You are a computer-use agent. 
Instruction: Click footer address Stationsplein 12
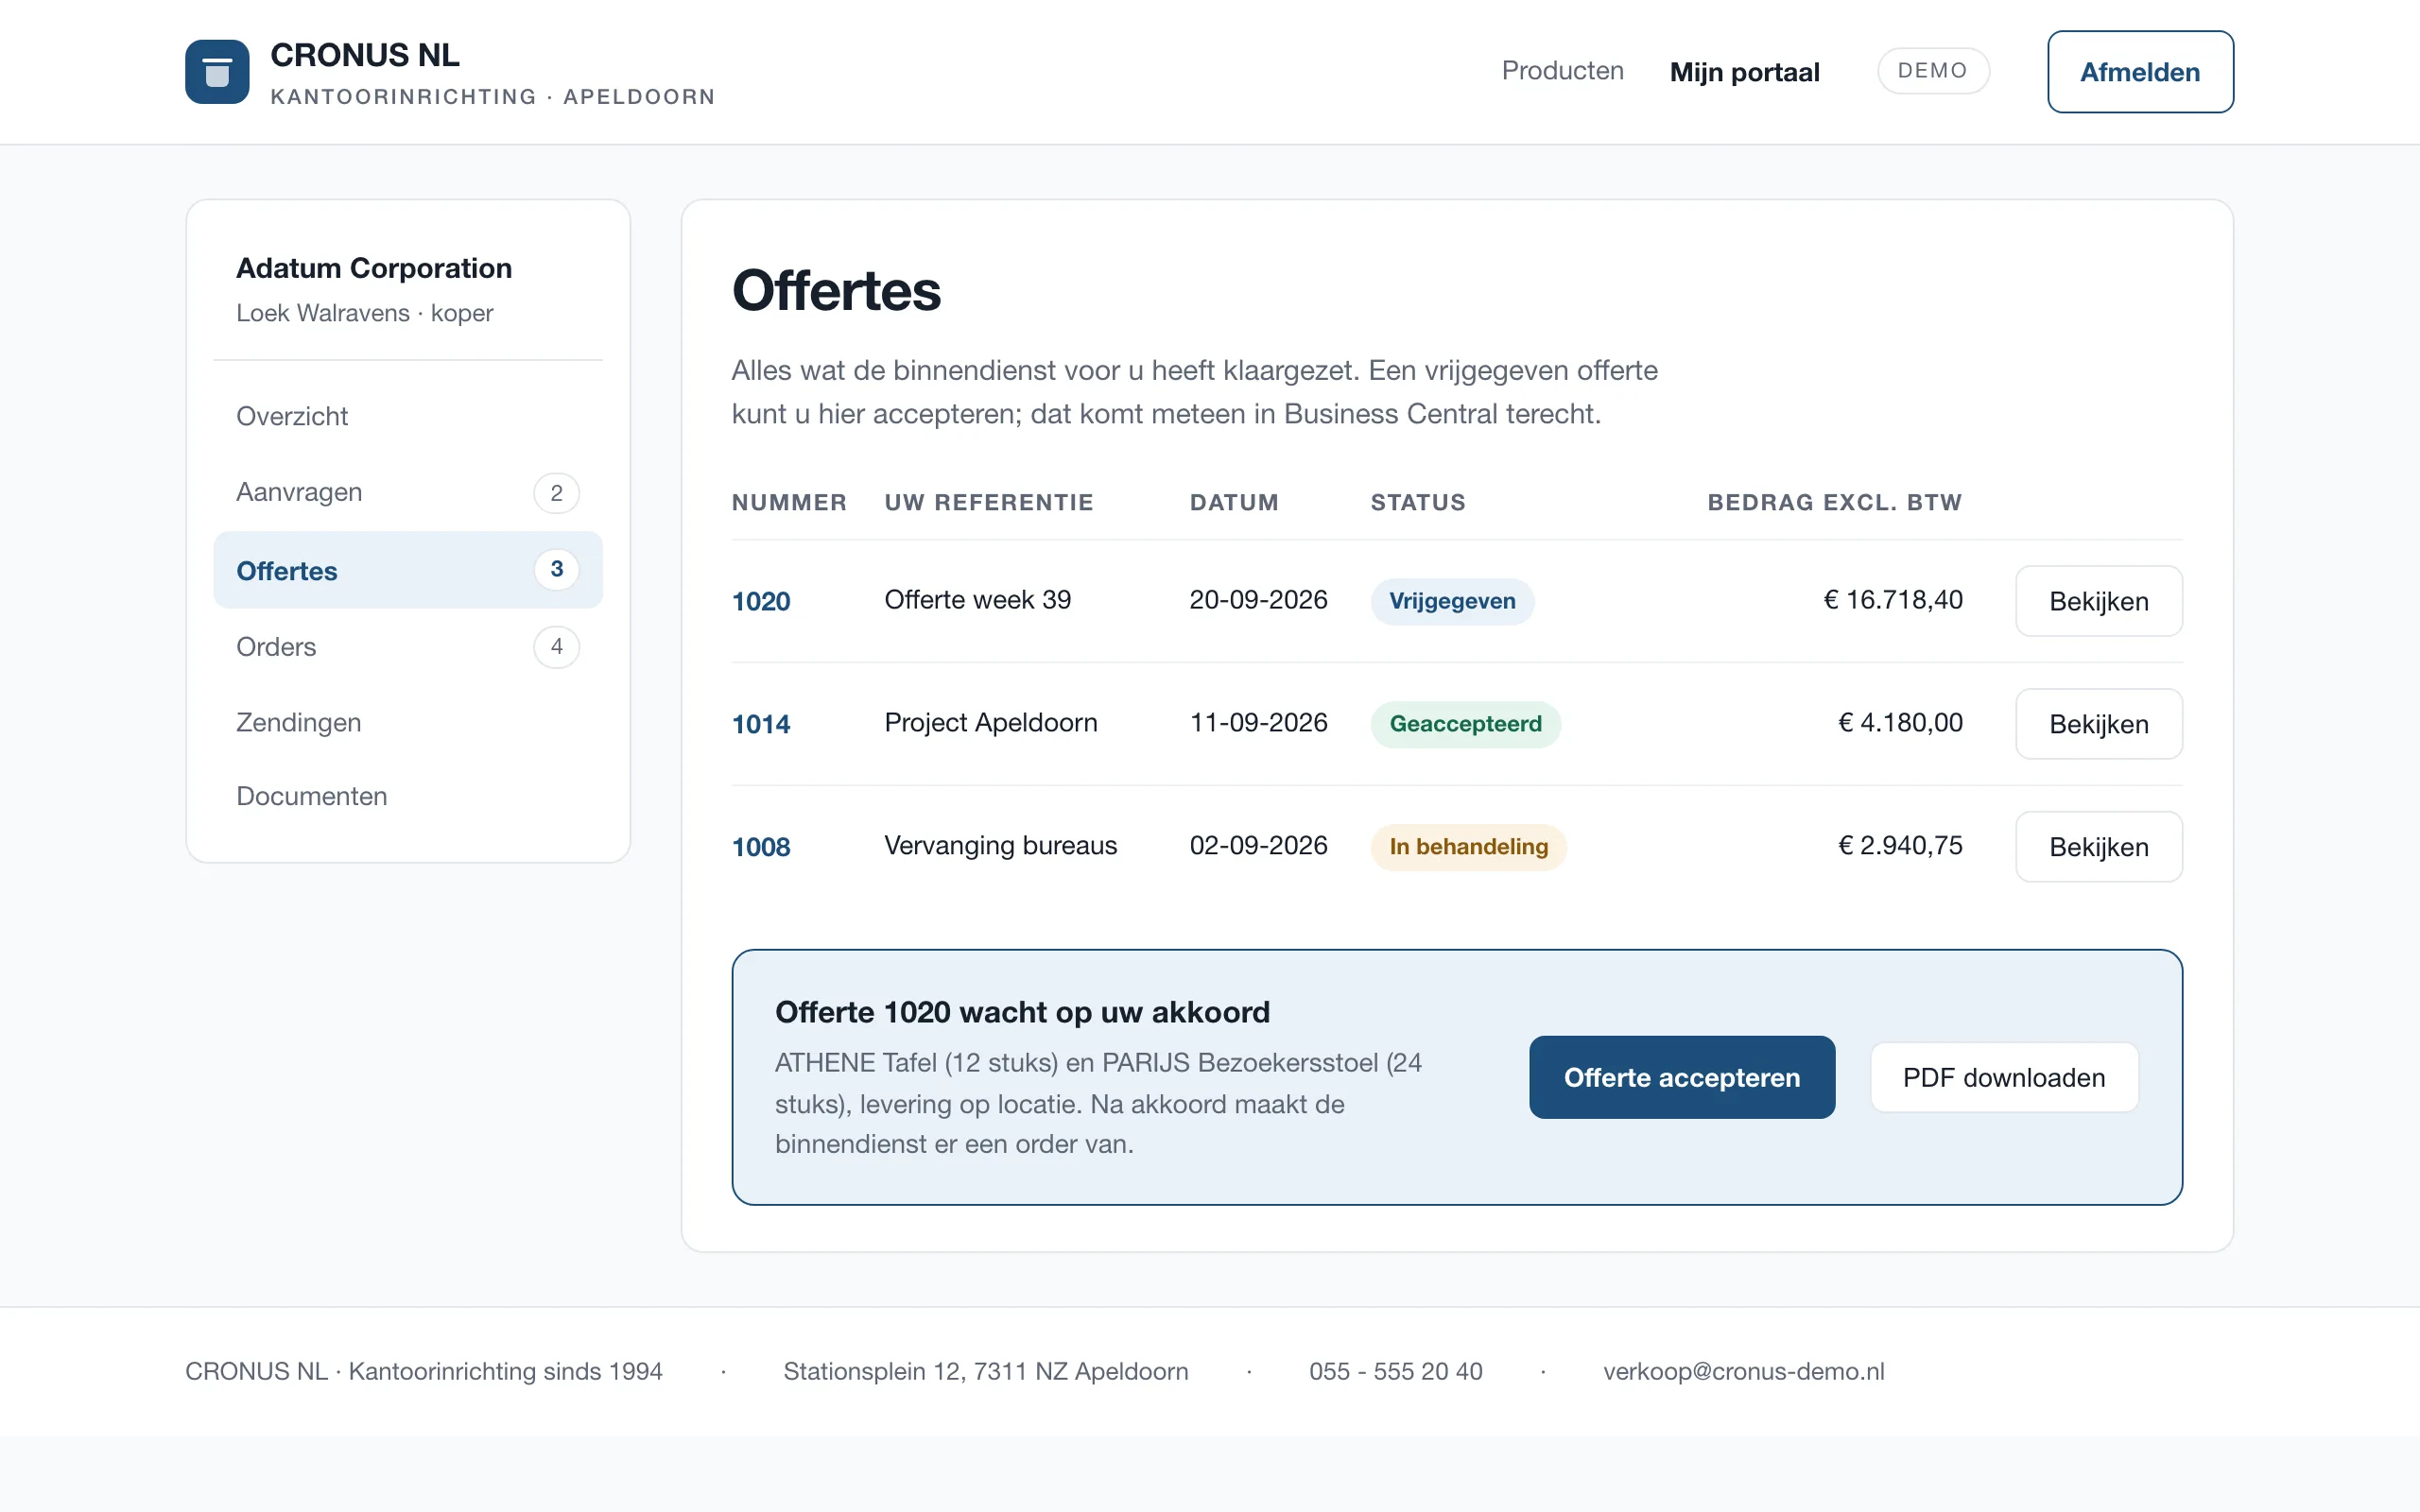(985, 1371)
